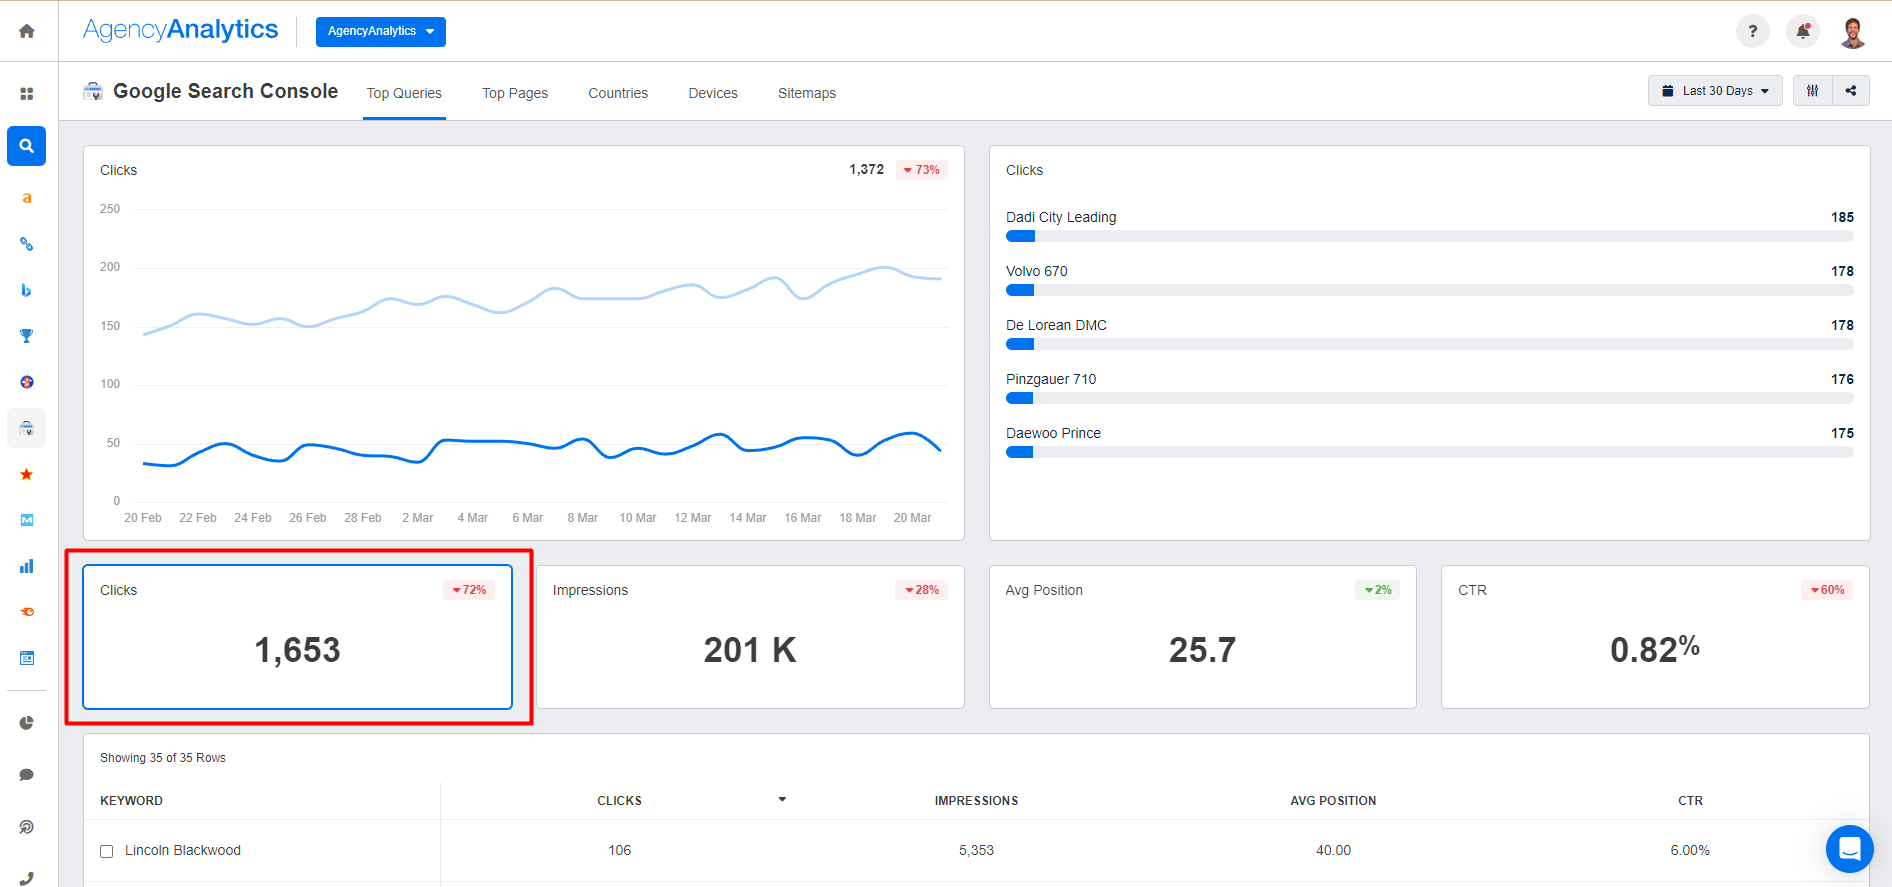Click the Impressions column header

tap(976, 801)
